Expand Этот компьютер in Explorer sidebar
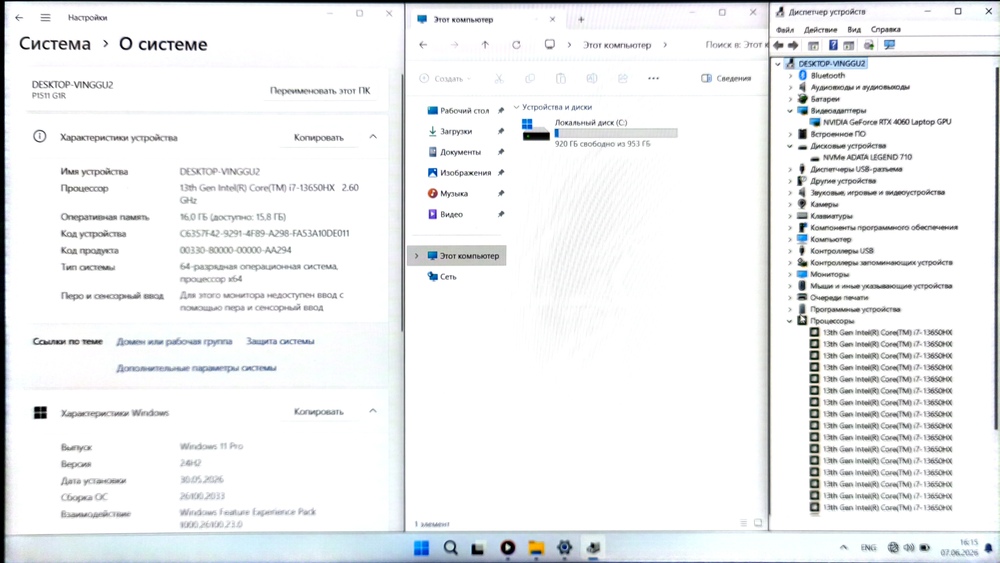 (x=417, y=256)
